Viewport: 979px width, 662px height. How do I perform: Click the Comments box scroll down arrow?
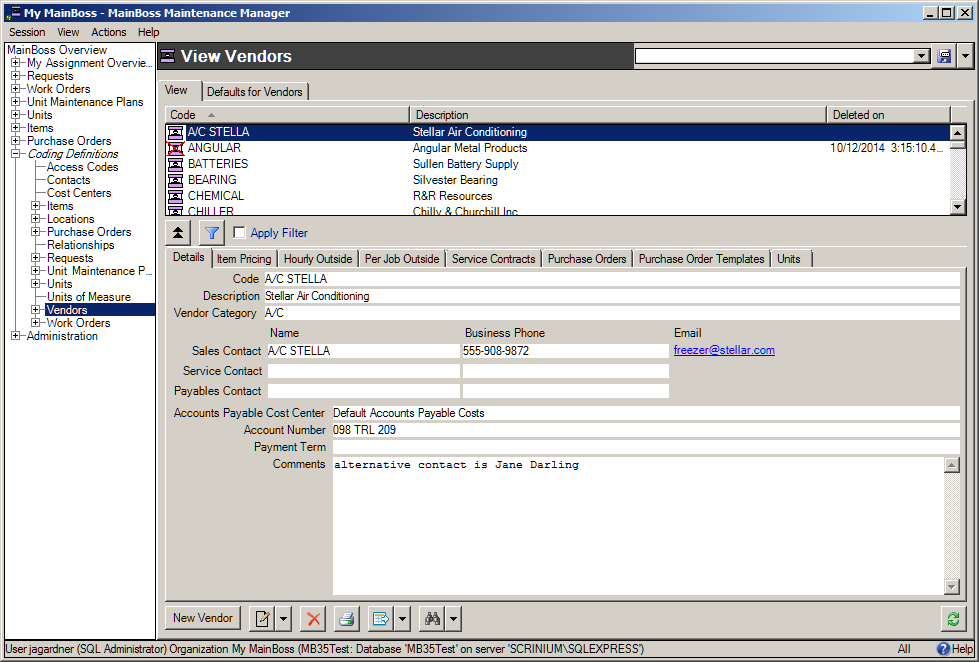point(952,586)
